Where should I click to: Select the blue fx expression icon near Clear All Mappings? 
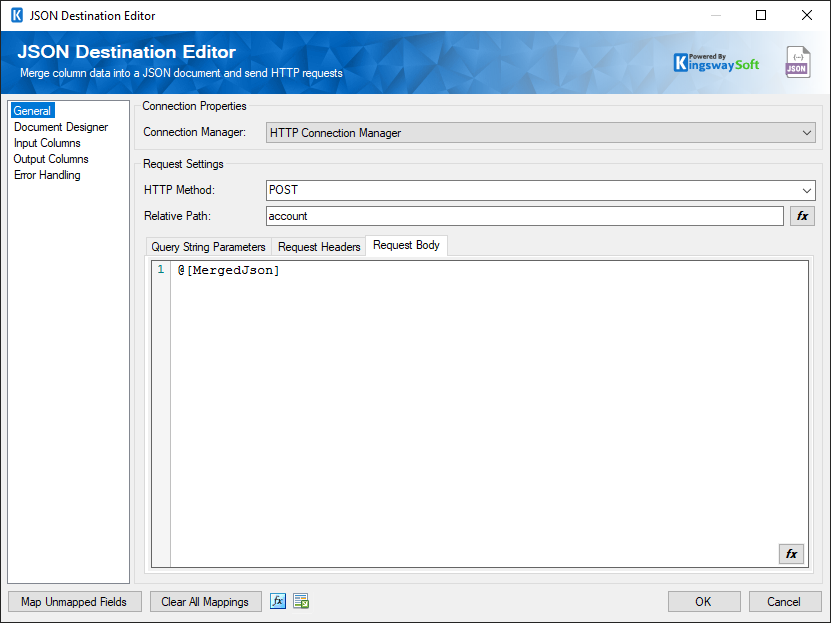point(278,601)
